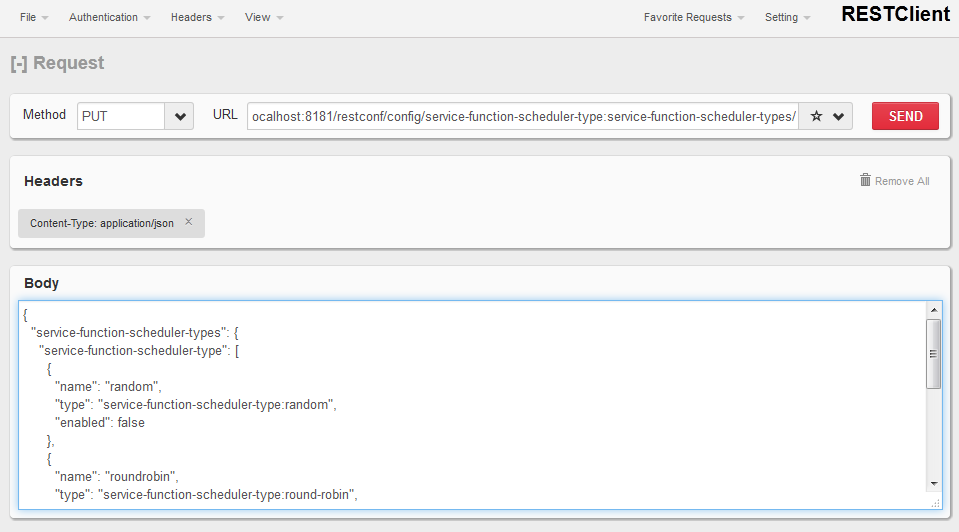Screen dimensions: 959x532
Task: Open the Authentication menu
Action: [109, 17]
